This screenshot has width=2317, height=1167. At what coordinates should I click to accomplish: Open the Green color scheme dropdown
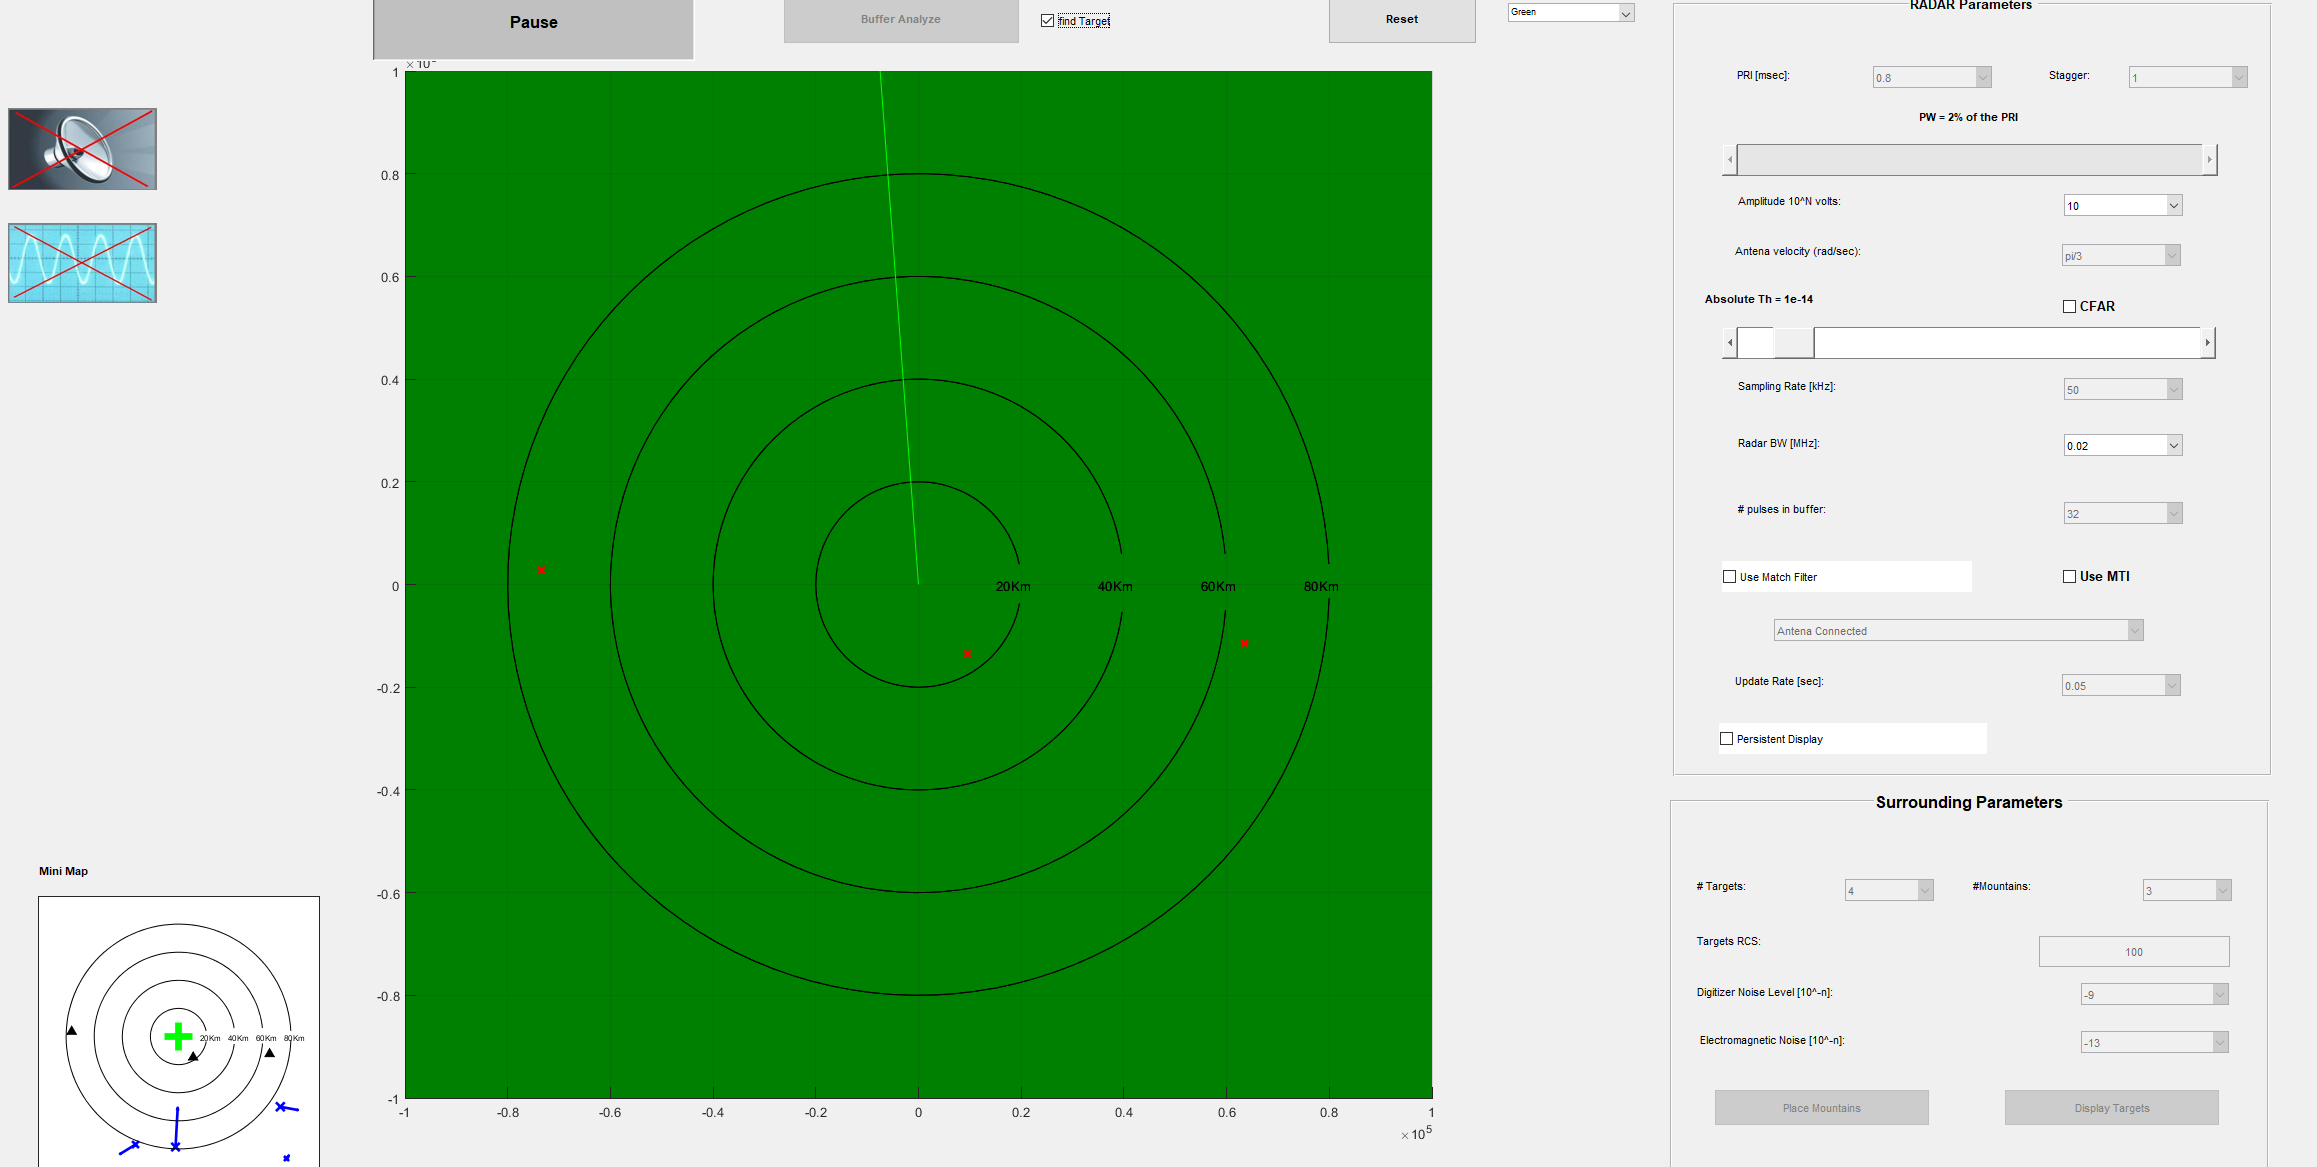(x=1625, y=13)
